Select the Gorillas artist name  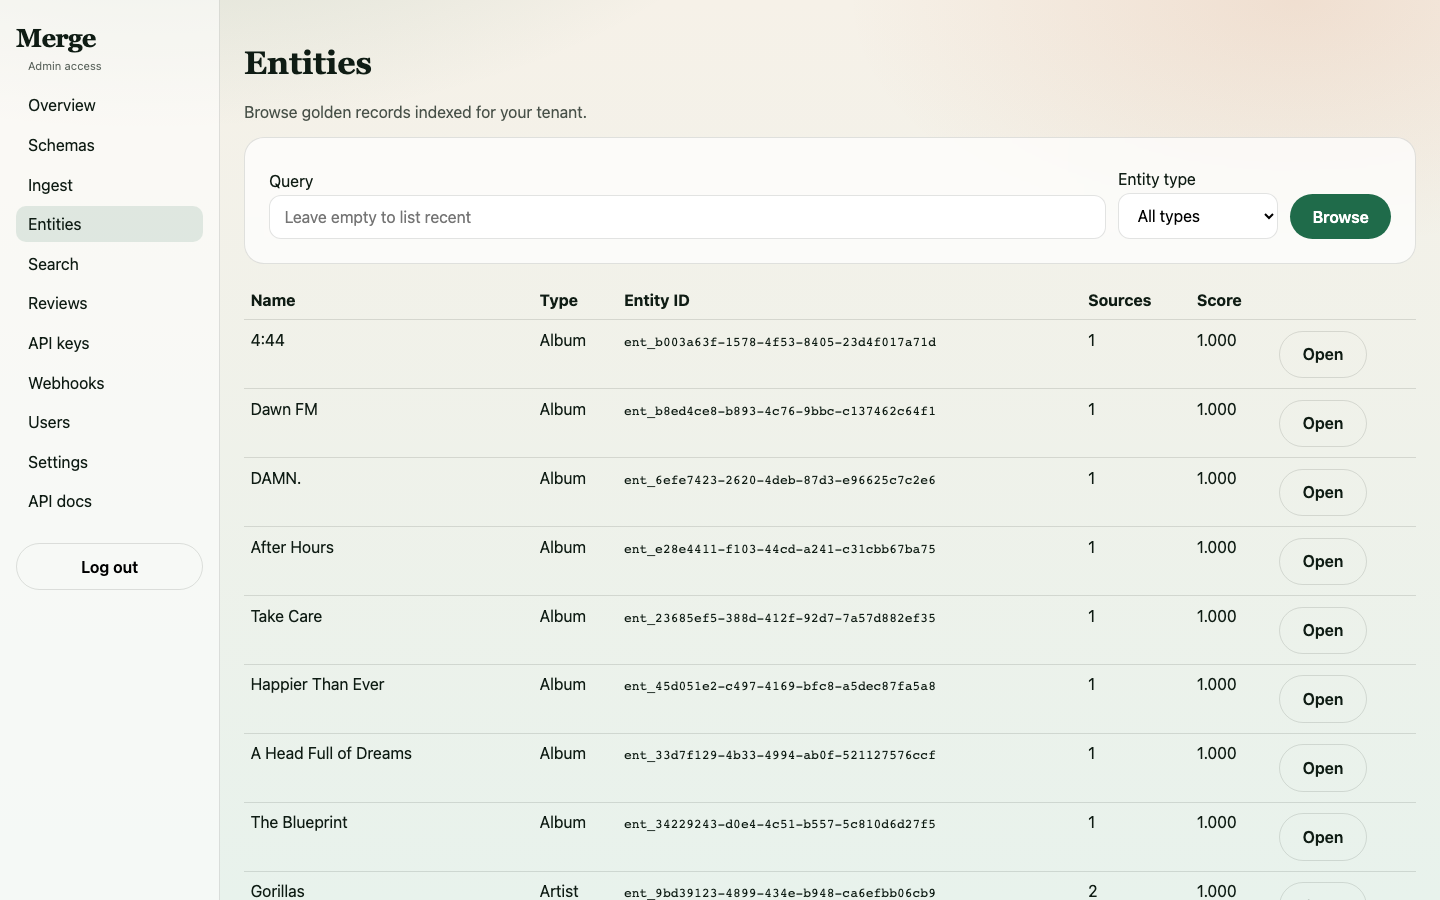pos(278,891)
